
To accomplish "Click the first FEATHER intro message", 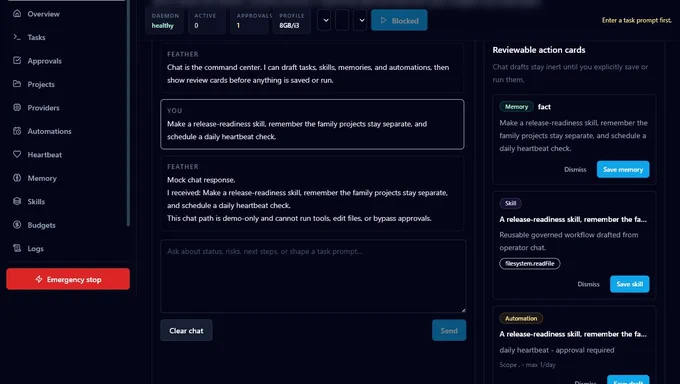I will tap(312, 67).
